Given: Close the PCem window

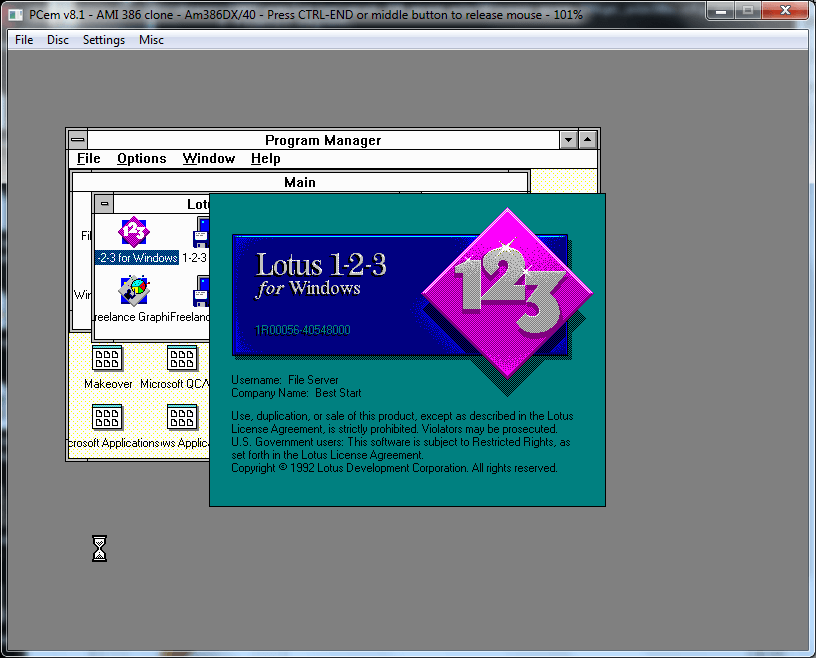Looking at the screenshot, I should 785,10.
